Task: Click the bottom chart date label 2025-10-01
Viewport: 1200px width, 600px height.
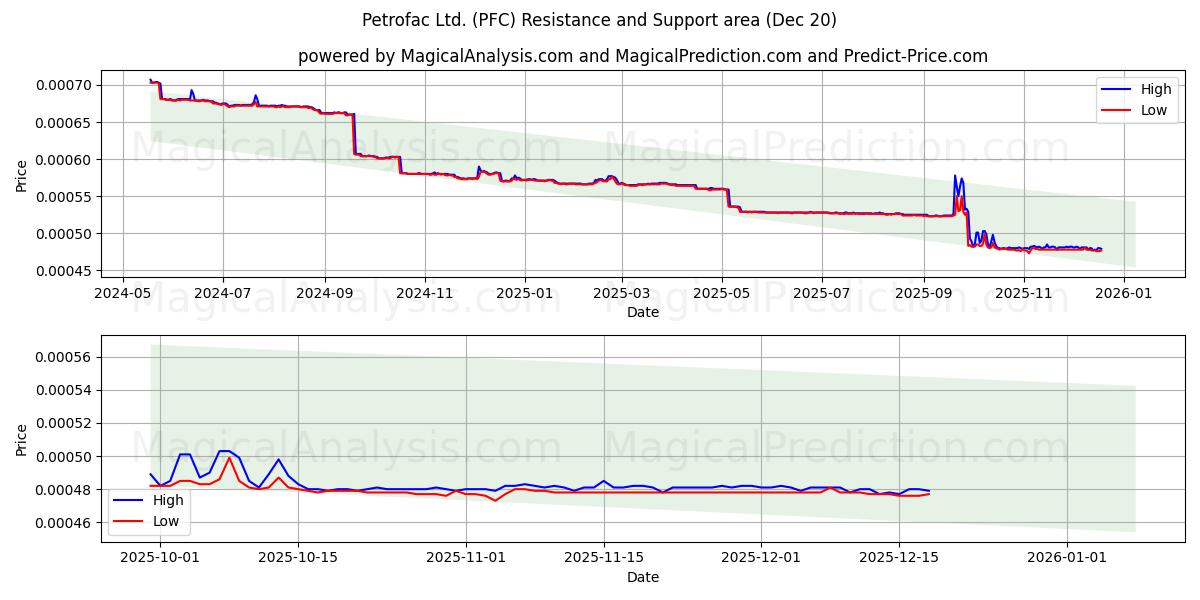Action: (160, 558)
